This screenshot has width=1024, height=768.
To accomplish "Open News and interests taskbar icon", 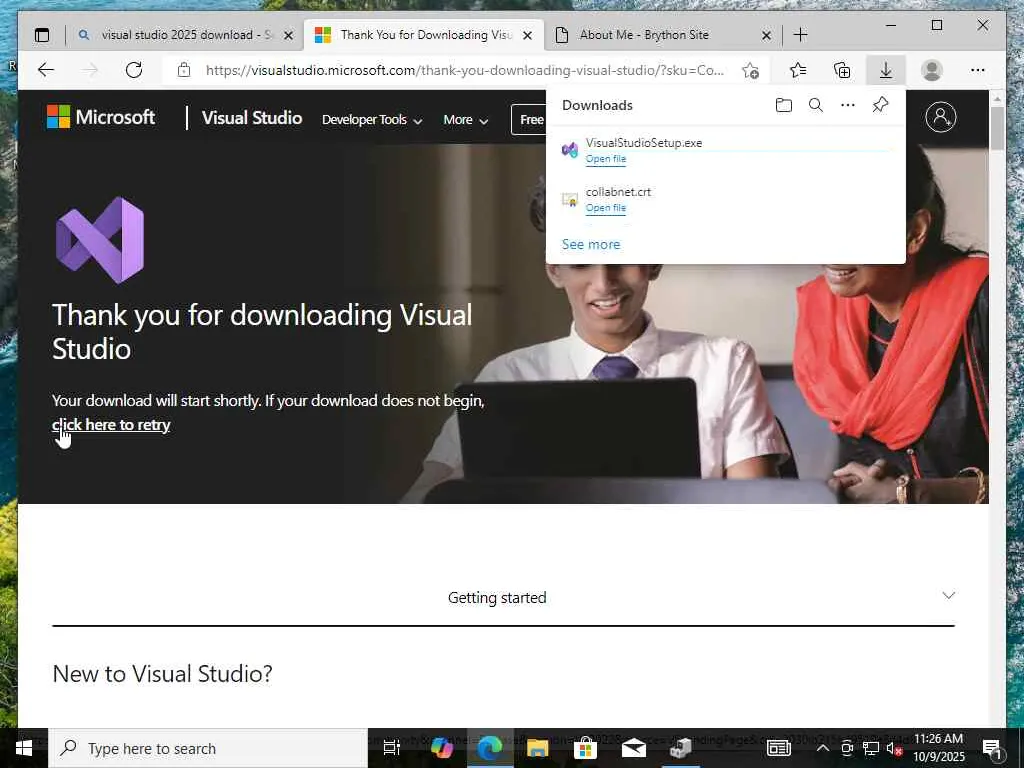I will [x=778, y=748].
